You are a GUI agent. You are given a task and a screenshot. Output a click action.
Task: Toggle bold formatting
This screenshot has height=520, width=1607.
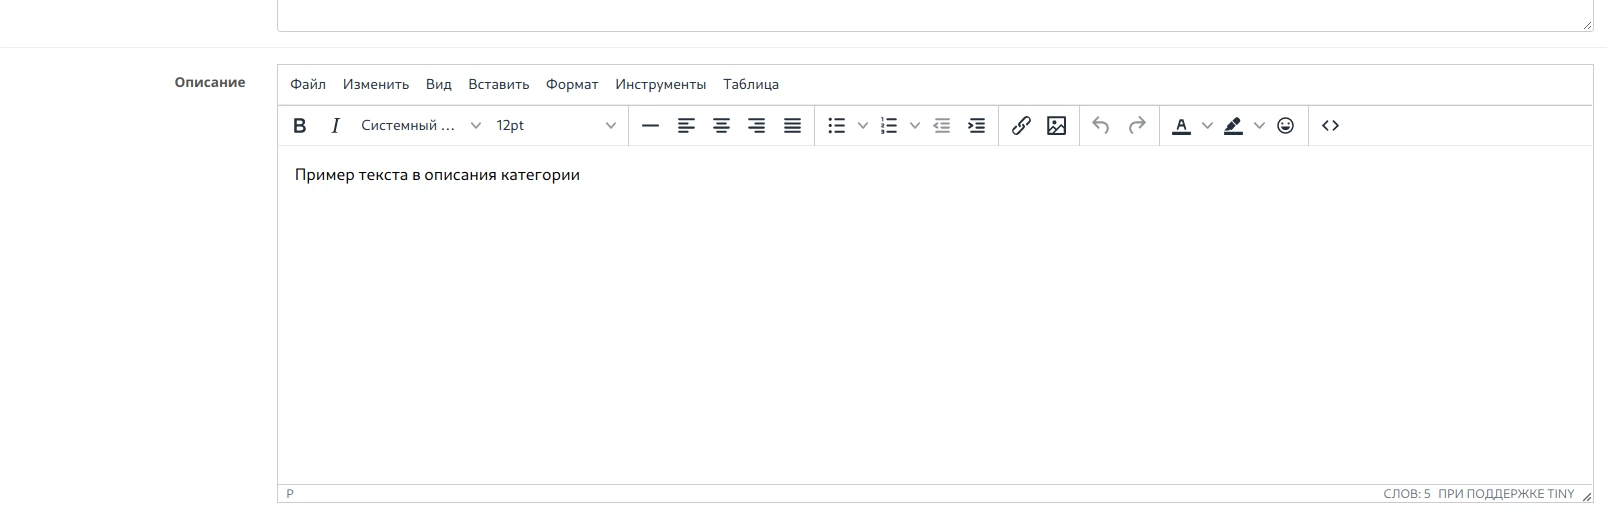click(x=299, y=125)
